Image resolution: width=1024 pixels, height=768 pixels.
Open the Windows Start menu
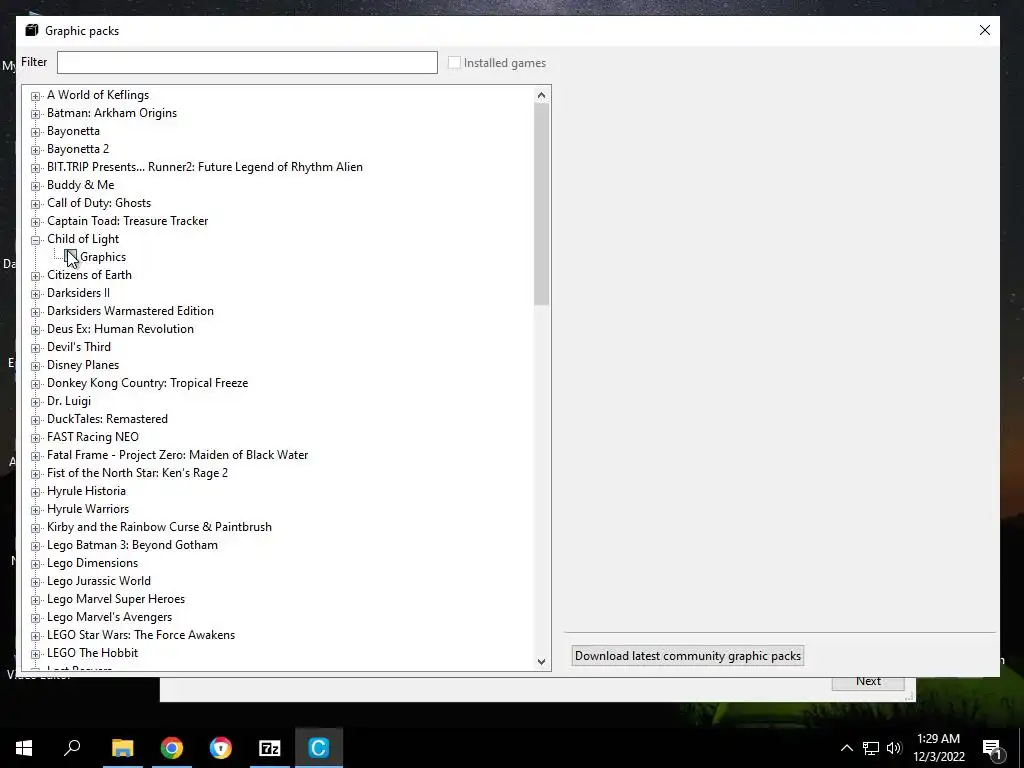(x=24, y=748)
